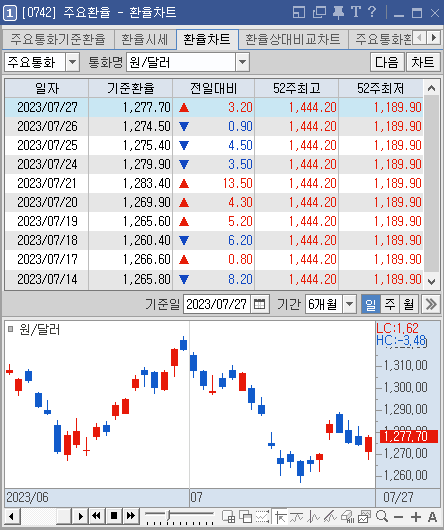Open the partially visible 주요통화환 tab
This screenshot has height=530, width=444.
(x=380, y=40)
